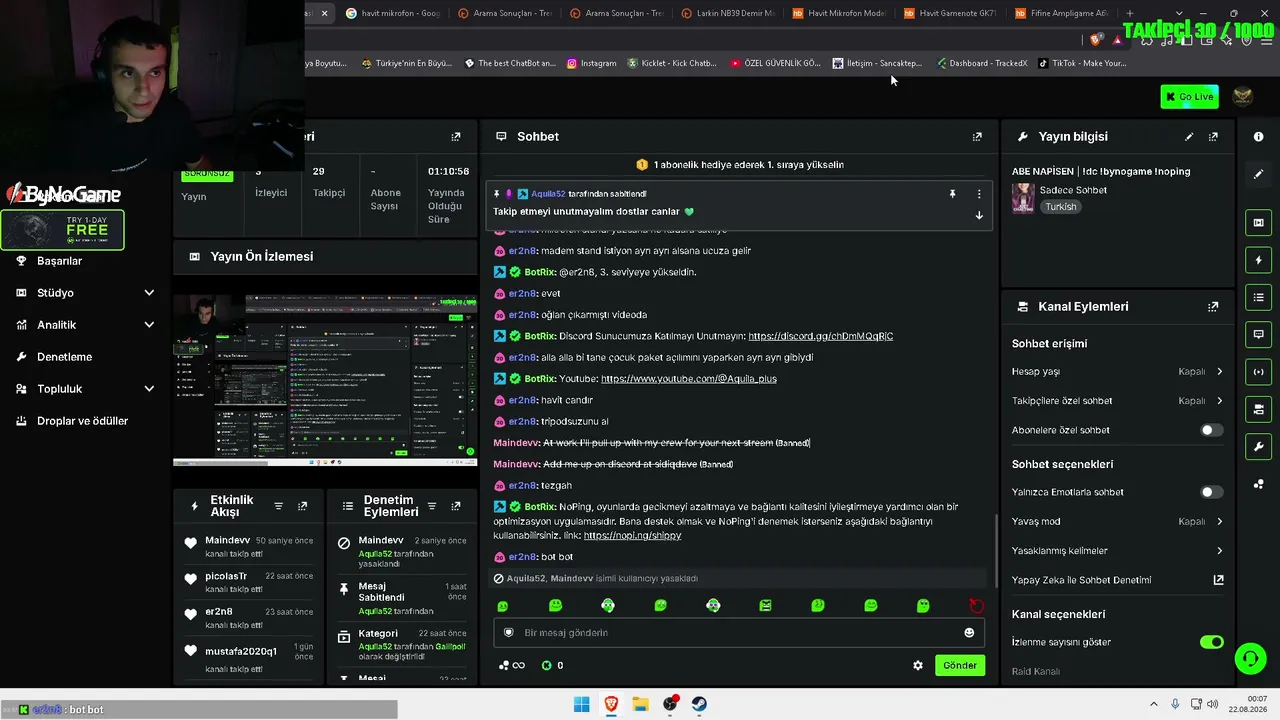Edit stream info with the pencil icon

(x=1189, y=137)
